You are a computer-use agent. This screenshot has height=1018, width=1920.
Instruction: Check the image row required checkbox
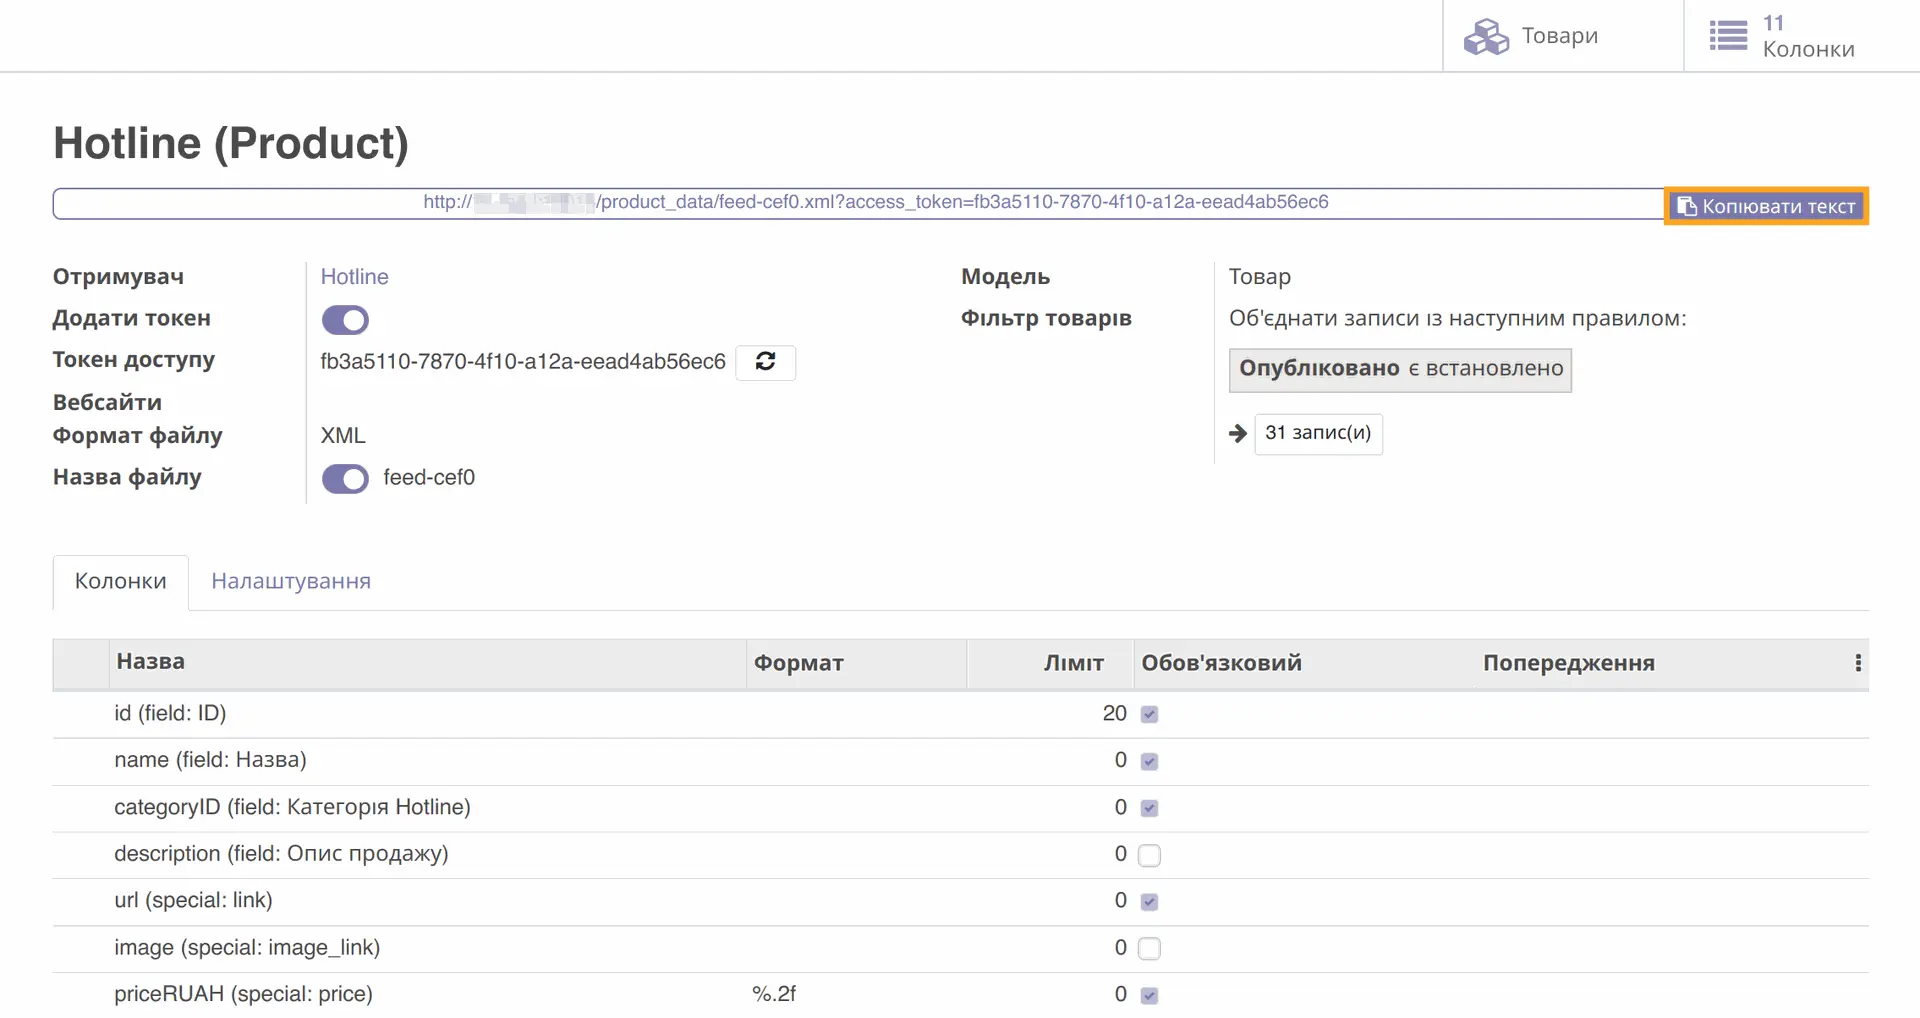coord(1149,948)
